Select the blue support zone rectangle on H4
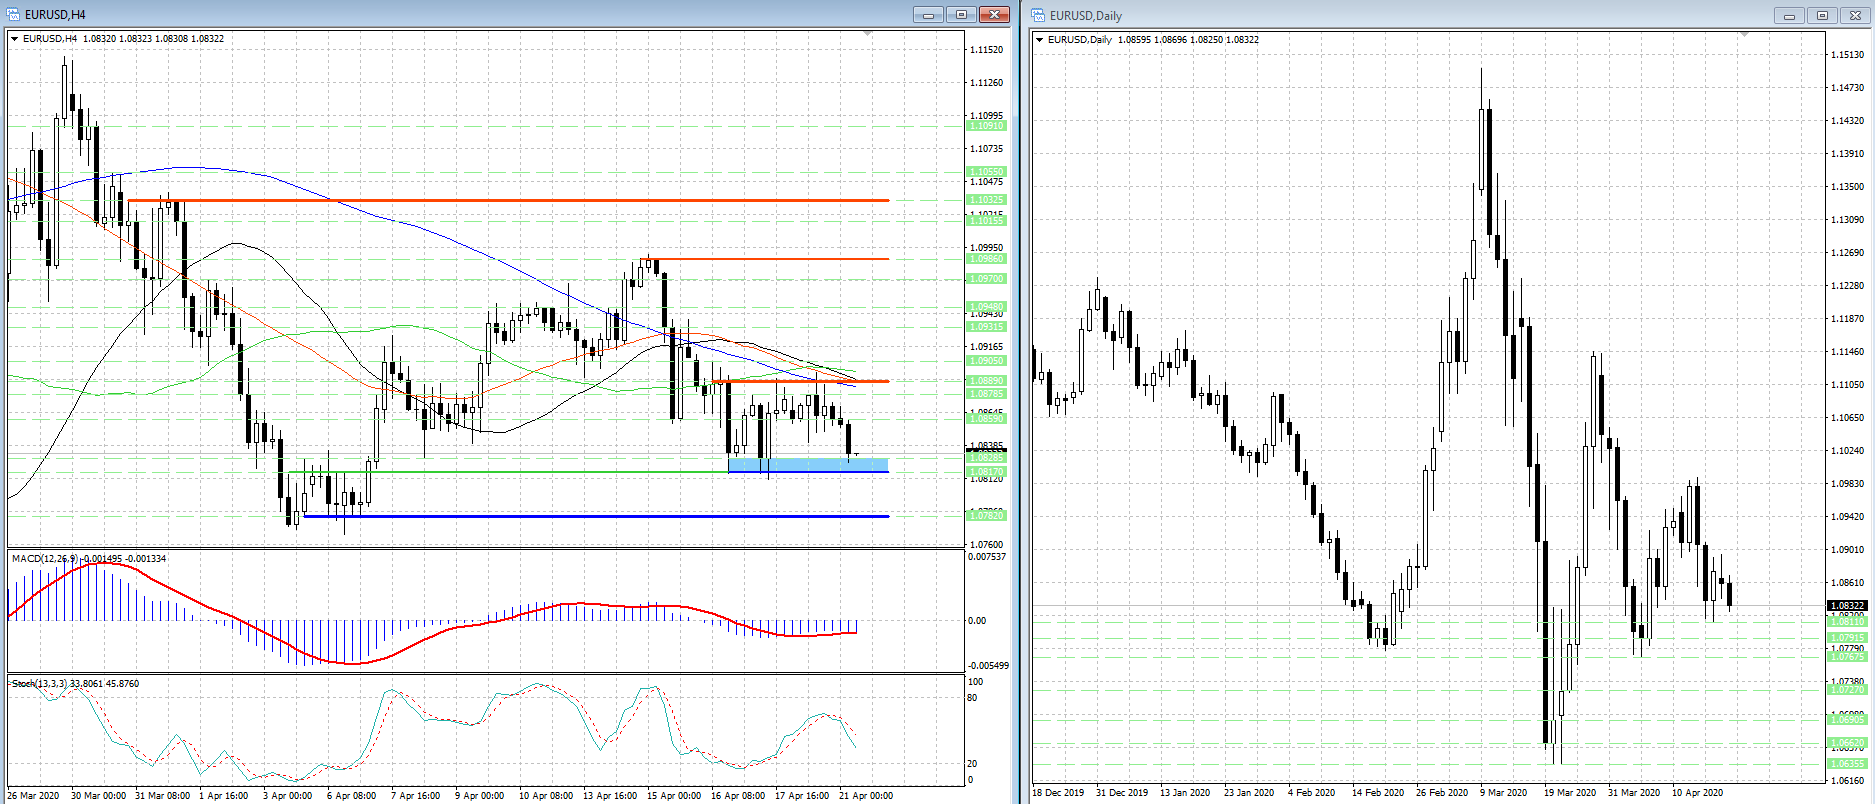Viewport: 1875px width, 804px height. (808, 465)
